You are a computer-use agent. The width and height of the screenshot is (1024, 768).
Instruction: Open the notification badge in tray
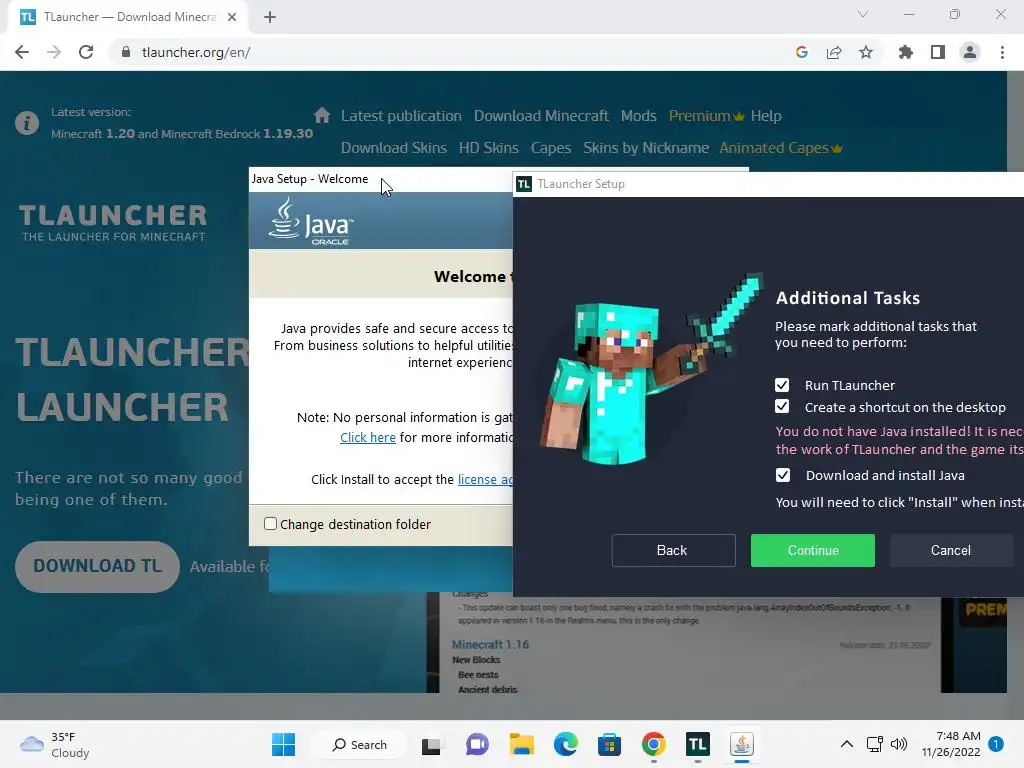coord(996,744)
